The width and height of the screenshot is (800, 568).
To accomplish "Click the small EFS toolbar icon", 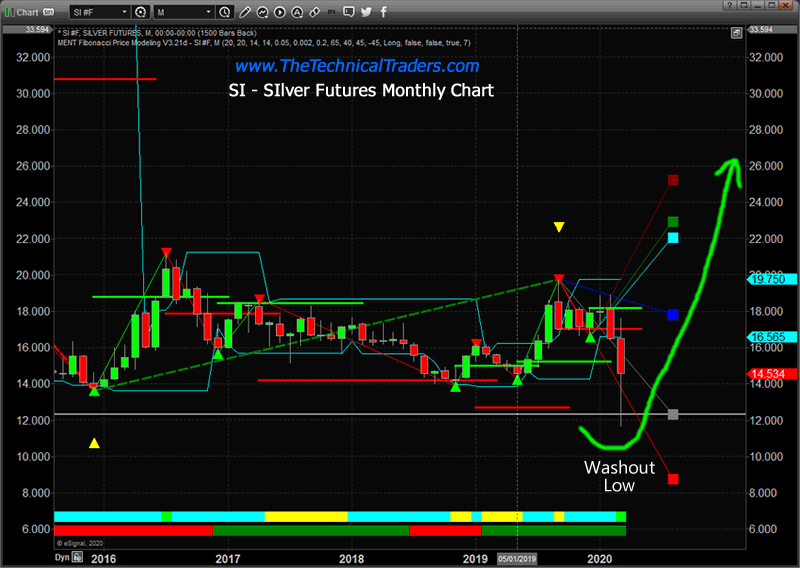I will point(332,12).
